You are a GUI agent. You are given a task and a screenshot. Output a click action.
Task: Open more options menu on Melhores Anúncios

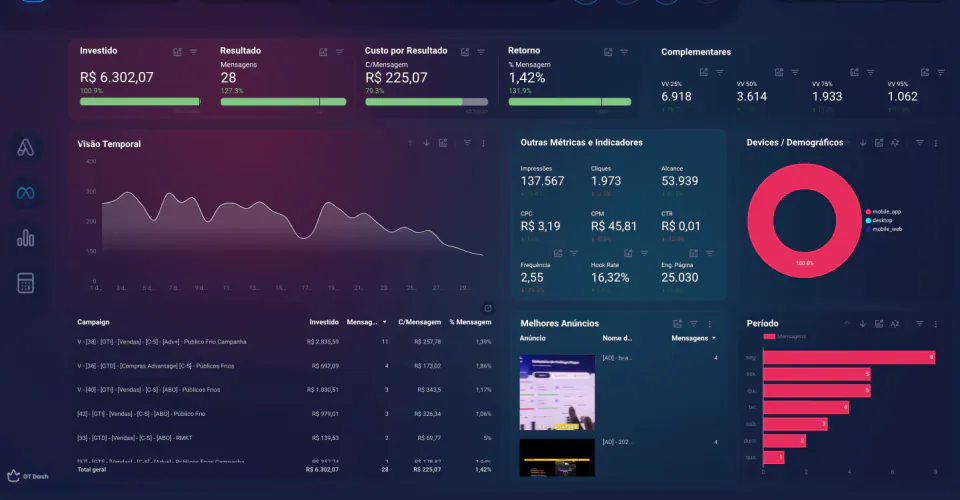[710, 324]
